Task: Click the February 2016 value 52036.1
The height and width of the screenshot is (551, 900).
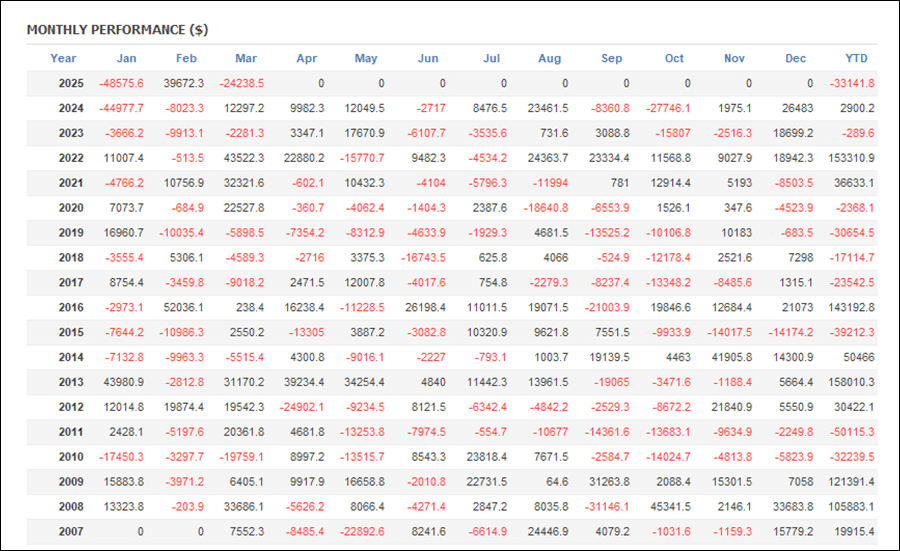Action: (x=184, y=308)
